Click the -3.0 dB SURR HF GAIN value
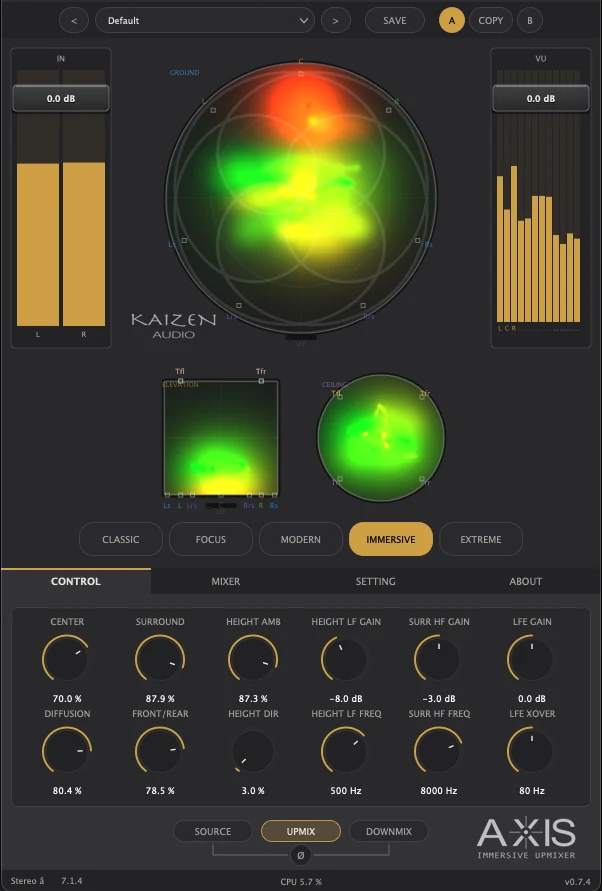The height and width of the screenshot is (891, 602). pos(439,698)
